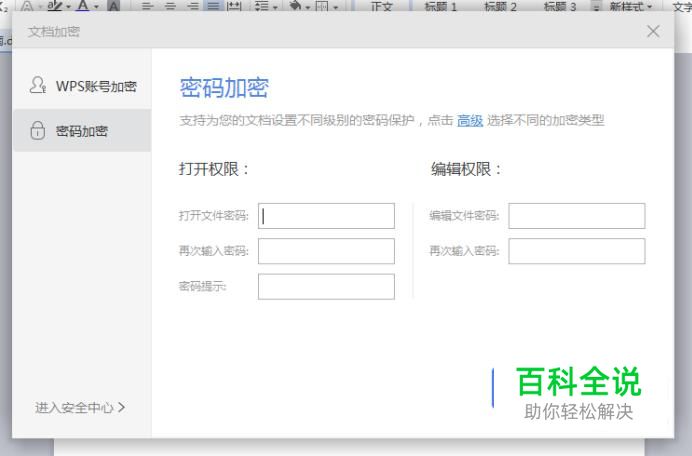Select the align left icon in toolbar
Image resolution: width=692 pixels, height=456 pixels.
148,6
